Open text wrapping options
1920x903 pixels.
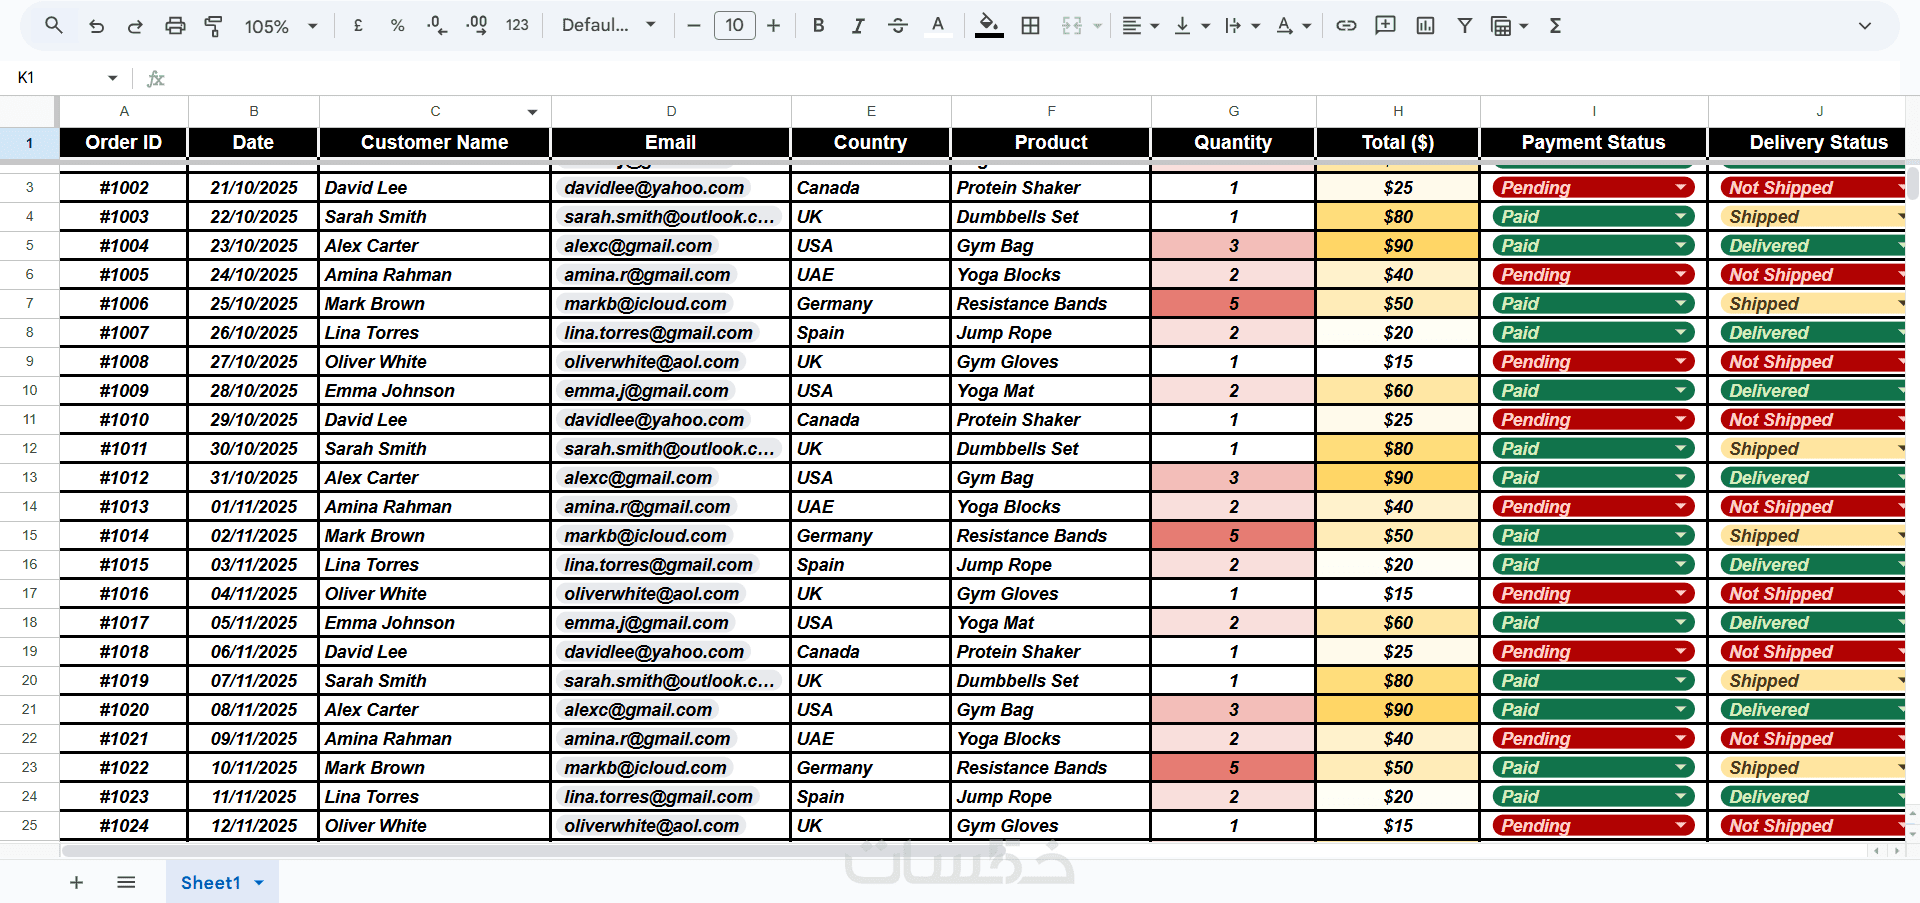(x=1241, y=26)
